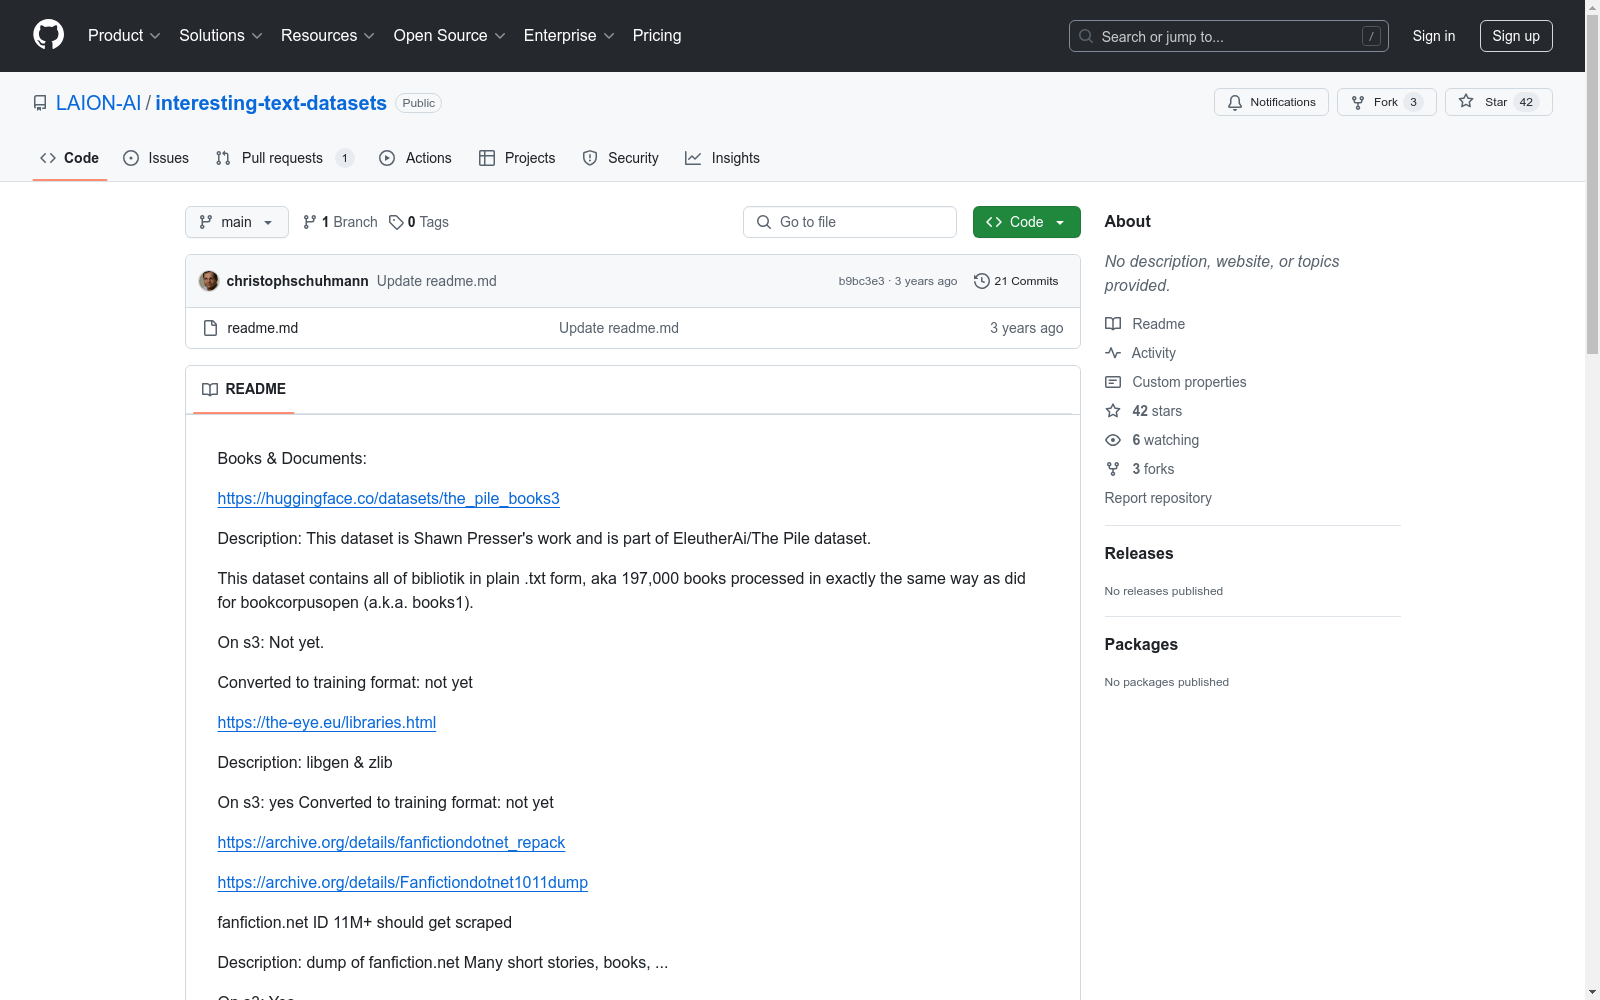Viewport: 1600px width, 1000px height.
Task: Open the Packages section heading
Action: (x=1141, y=644)
